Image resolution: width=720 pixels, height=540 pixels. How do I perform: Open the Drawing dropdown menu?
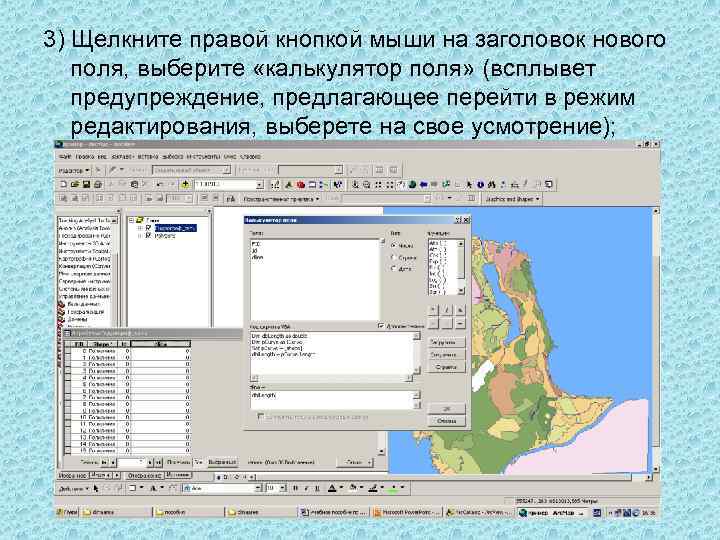point(73,489)
